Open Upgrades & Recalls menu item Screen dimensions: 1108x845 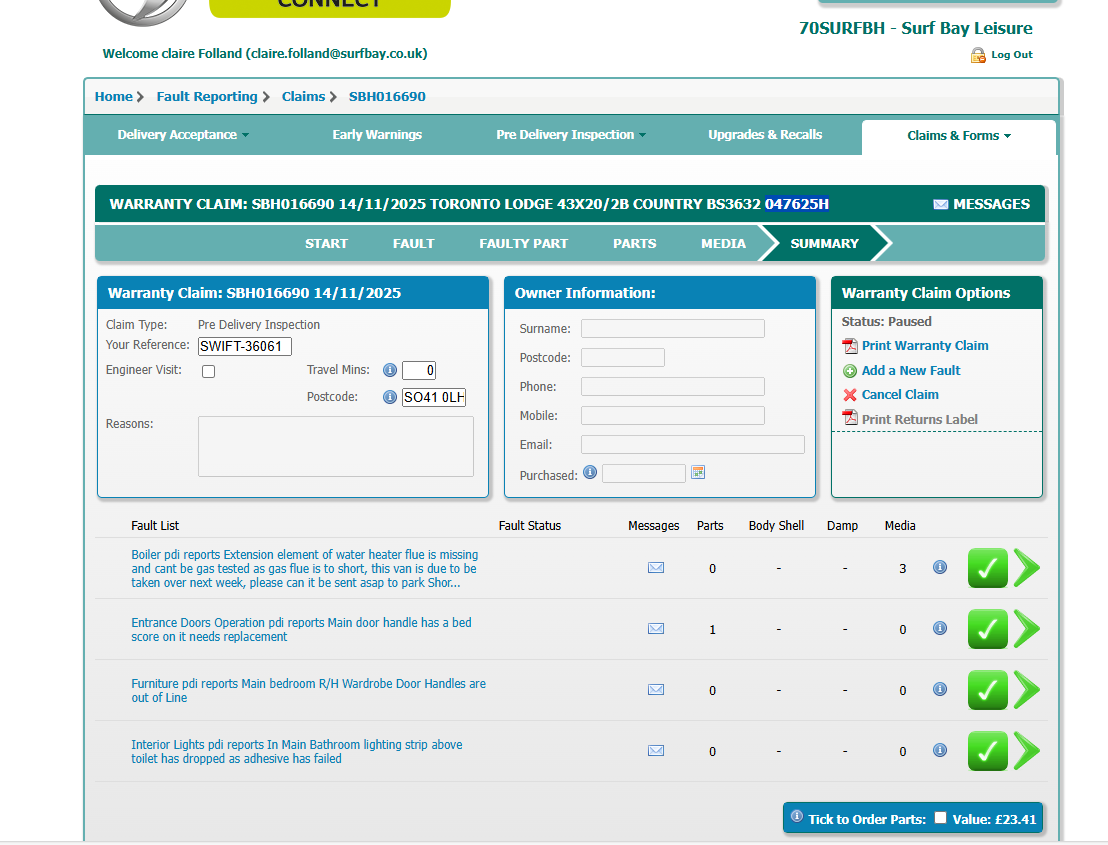coord(765,135)
